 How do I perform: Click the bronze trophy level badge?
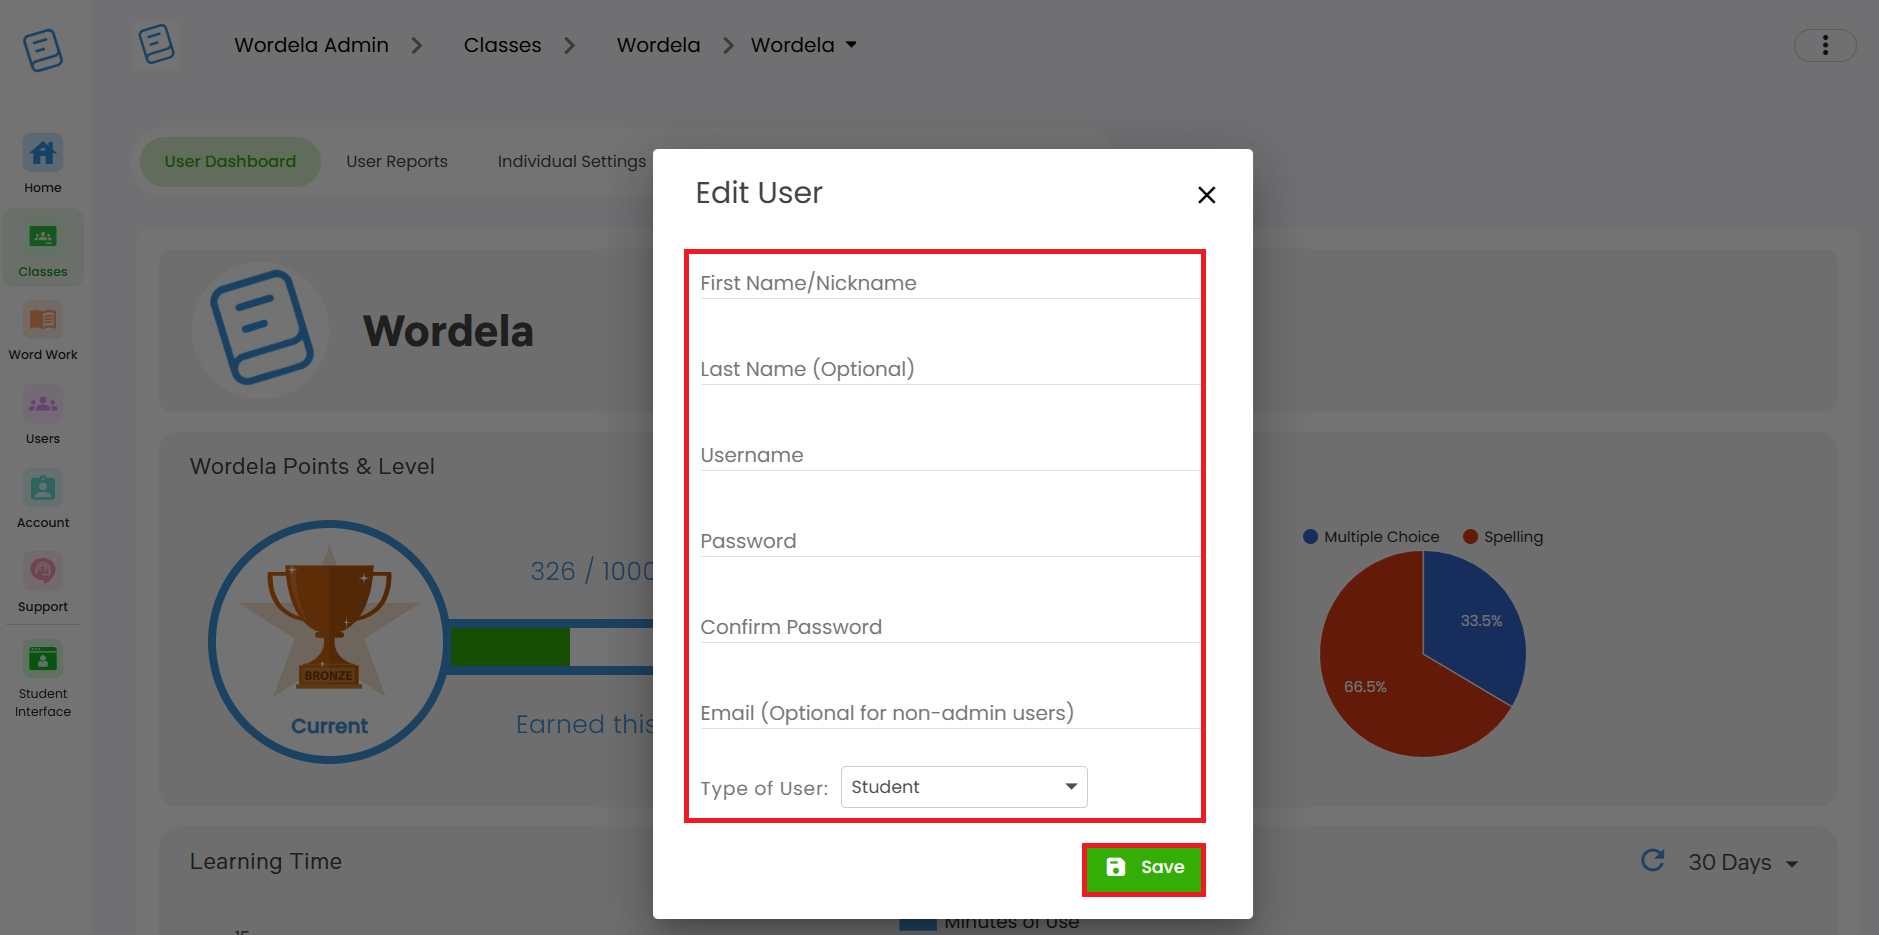point(329,641)
